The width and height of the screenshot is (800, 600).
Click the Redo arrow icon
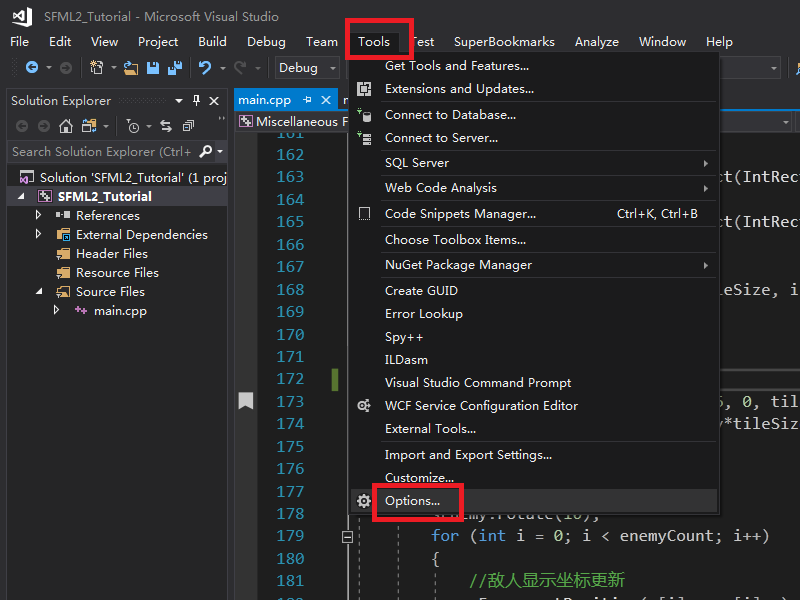point(240,67)
